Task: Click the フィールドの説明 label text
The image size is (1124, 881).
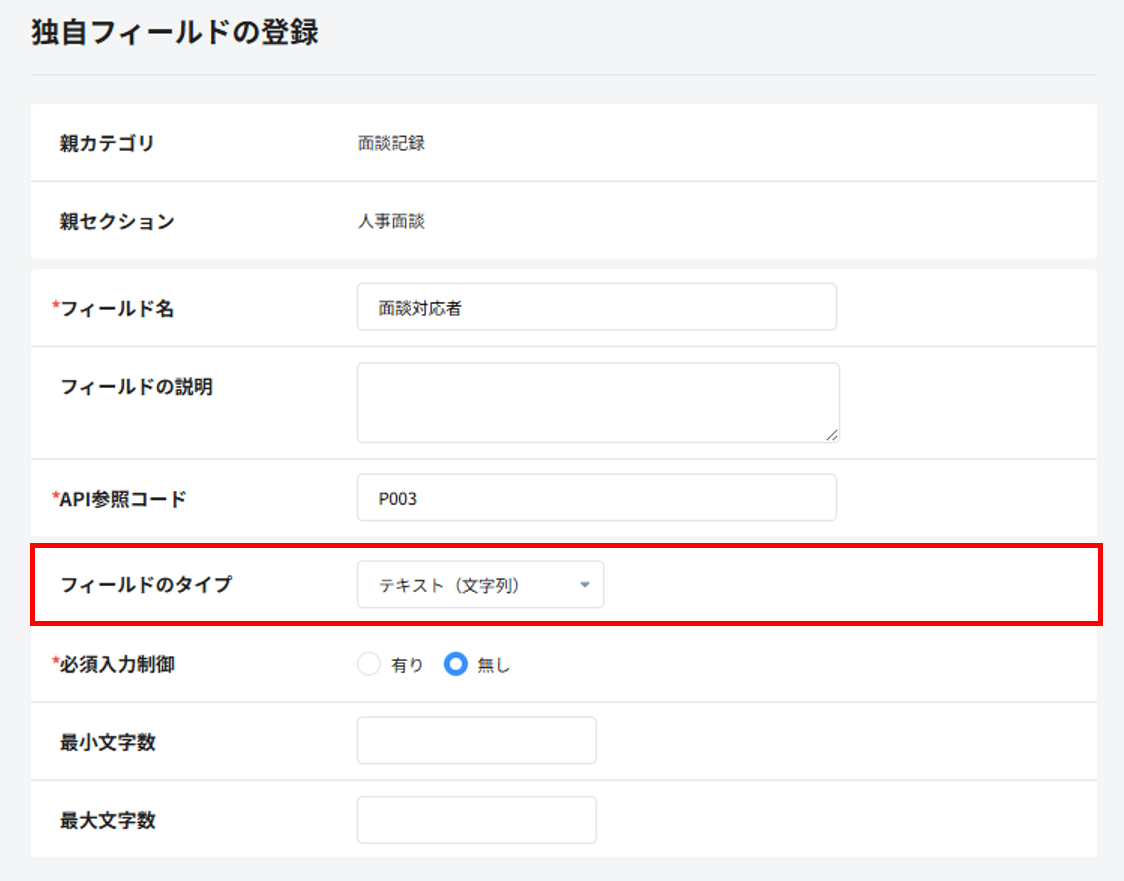Action: [136, 387]
